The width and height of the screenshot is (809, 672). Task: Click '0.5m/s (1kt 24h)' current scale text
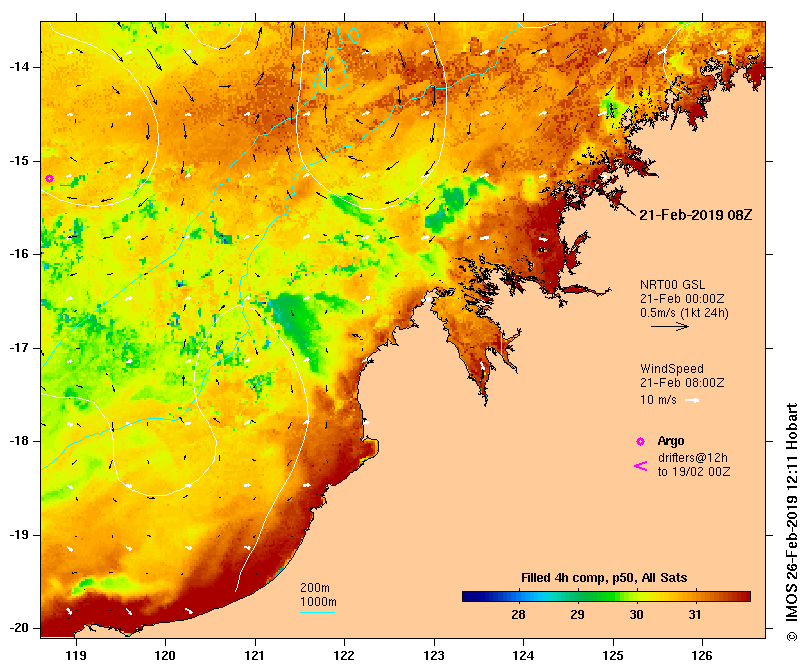pos(684,313)
